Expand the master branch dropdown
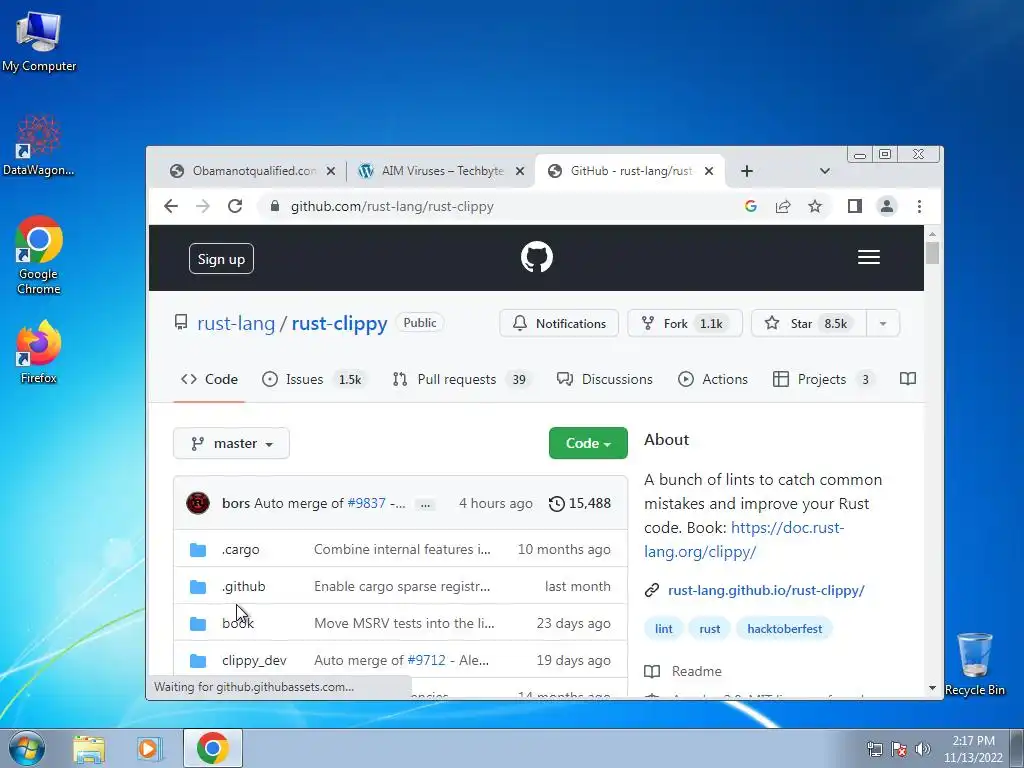The width and height of the screenshot is (1024, 768). [x=231, y=443]
